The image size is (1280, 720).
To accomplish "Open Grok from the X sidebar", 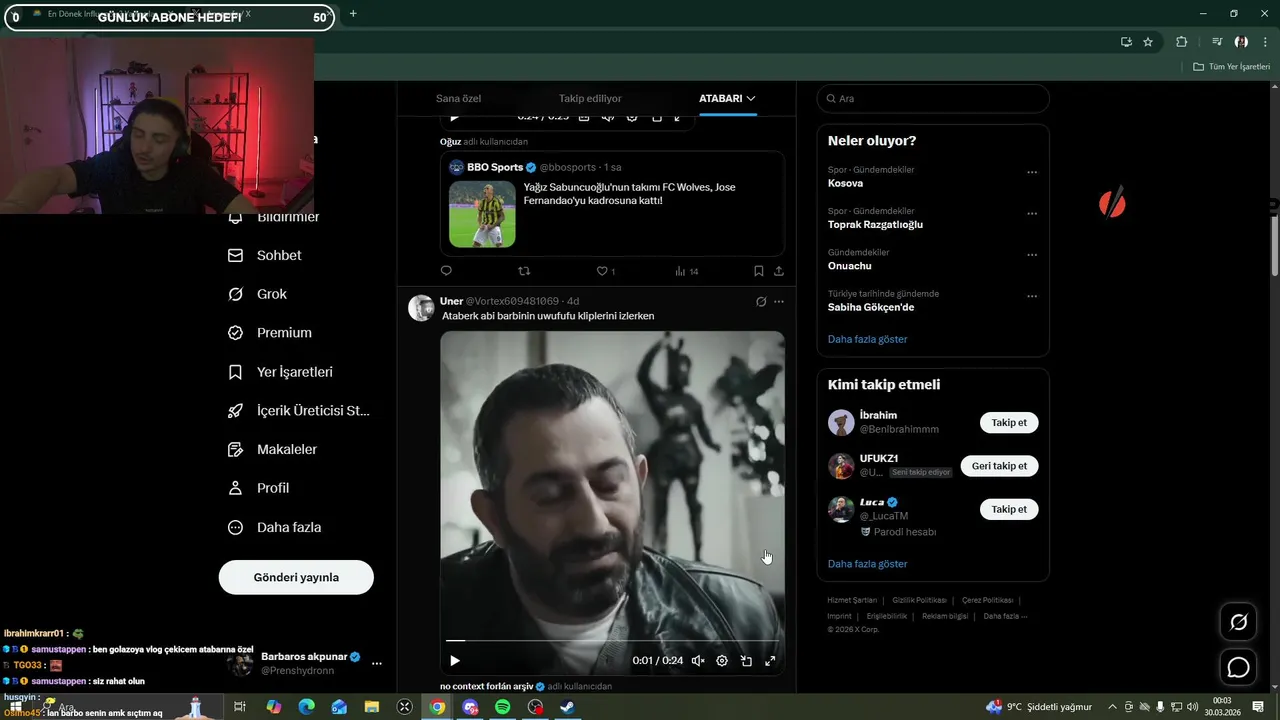I will point(258,294).
